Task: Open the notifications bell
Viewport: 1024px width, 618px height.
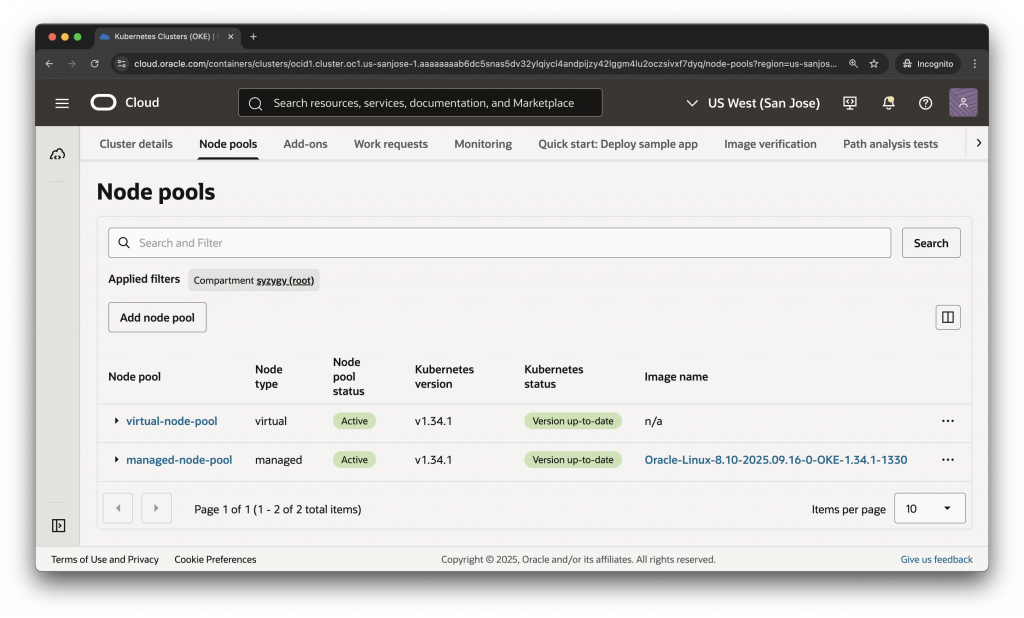Action: point(888,103)
